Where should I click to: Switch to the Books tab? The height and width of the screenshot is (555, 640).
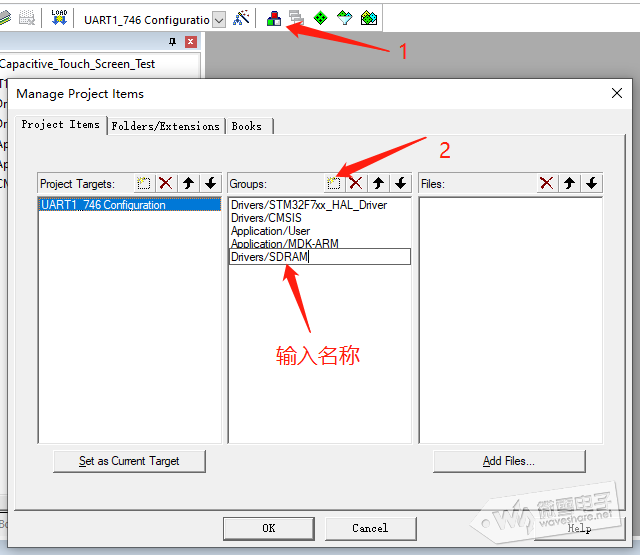coord(246,126)
